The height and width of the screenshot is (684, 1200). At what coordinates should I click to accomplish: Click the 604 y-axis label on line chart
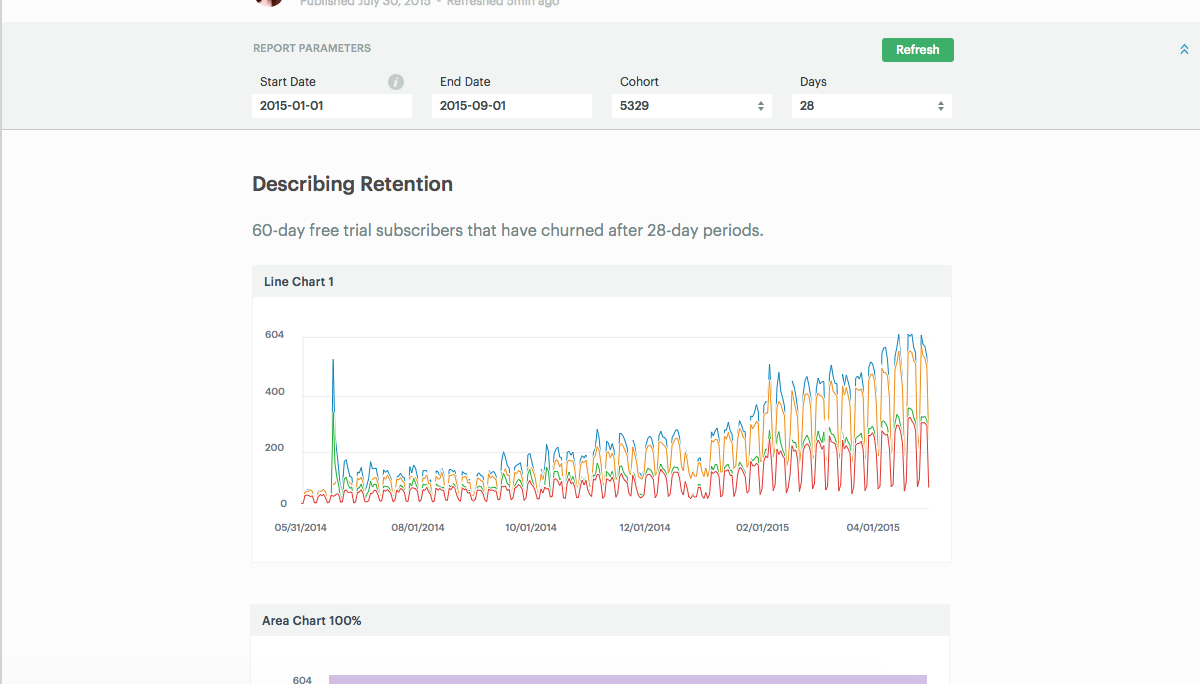(274, 335)
